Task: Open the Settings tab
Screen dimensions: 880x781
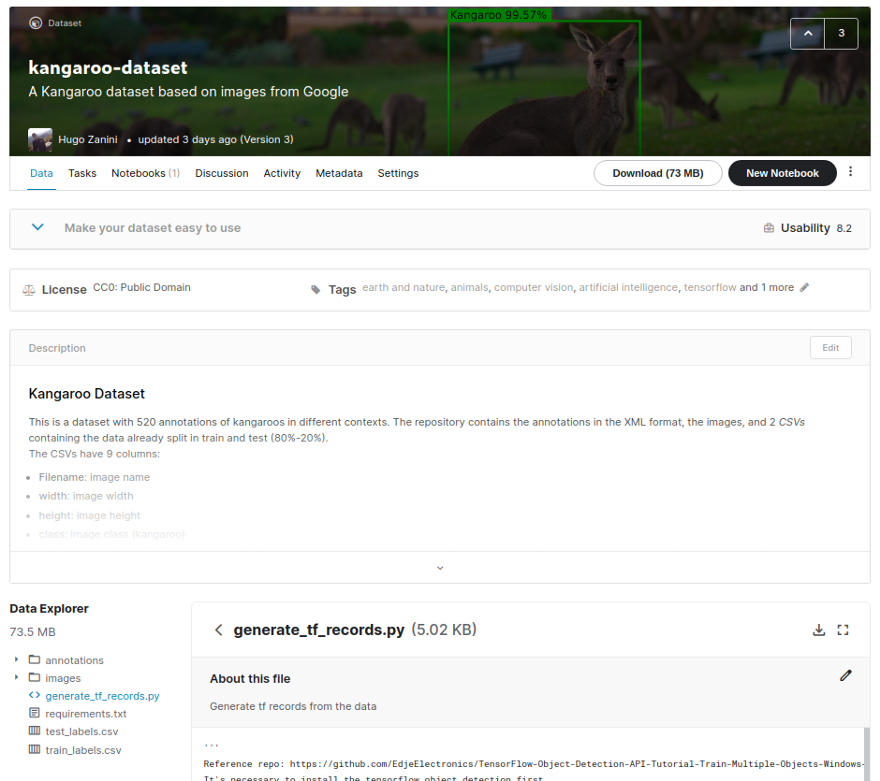Action: coord(398,173)
